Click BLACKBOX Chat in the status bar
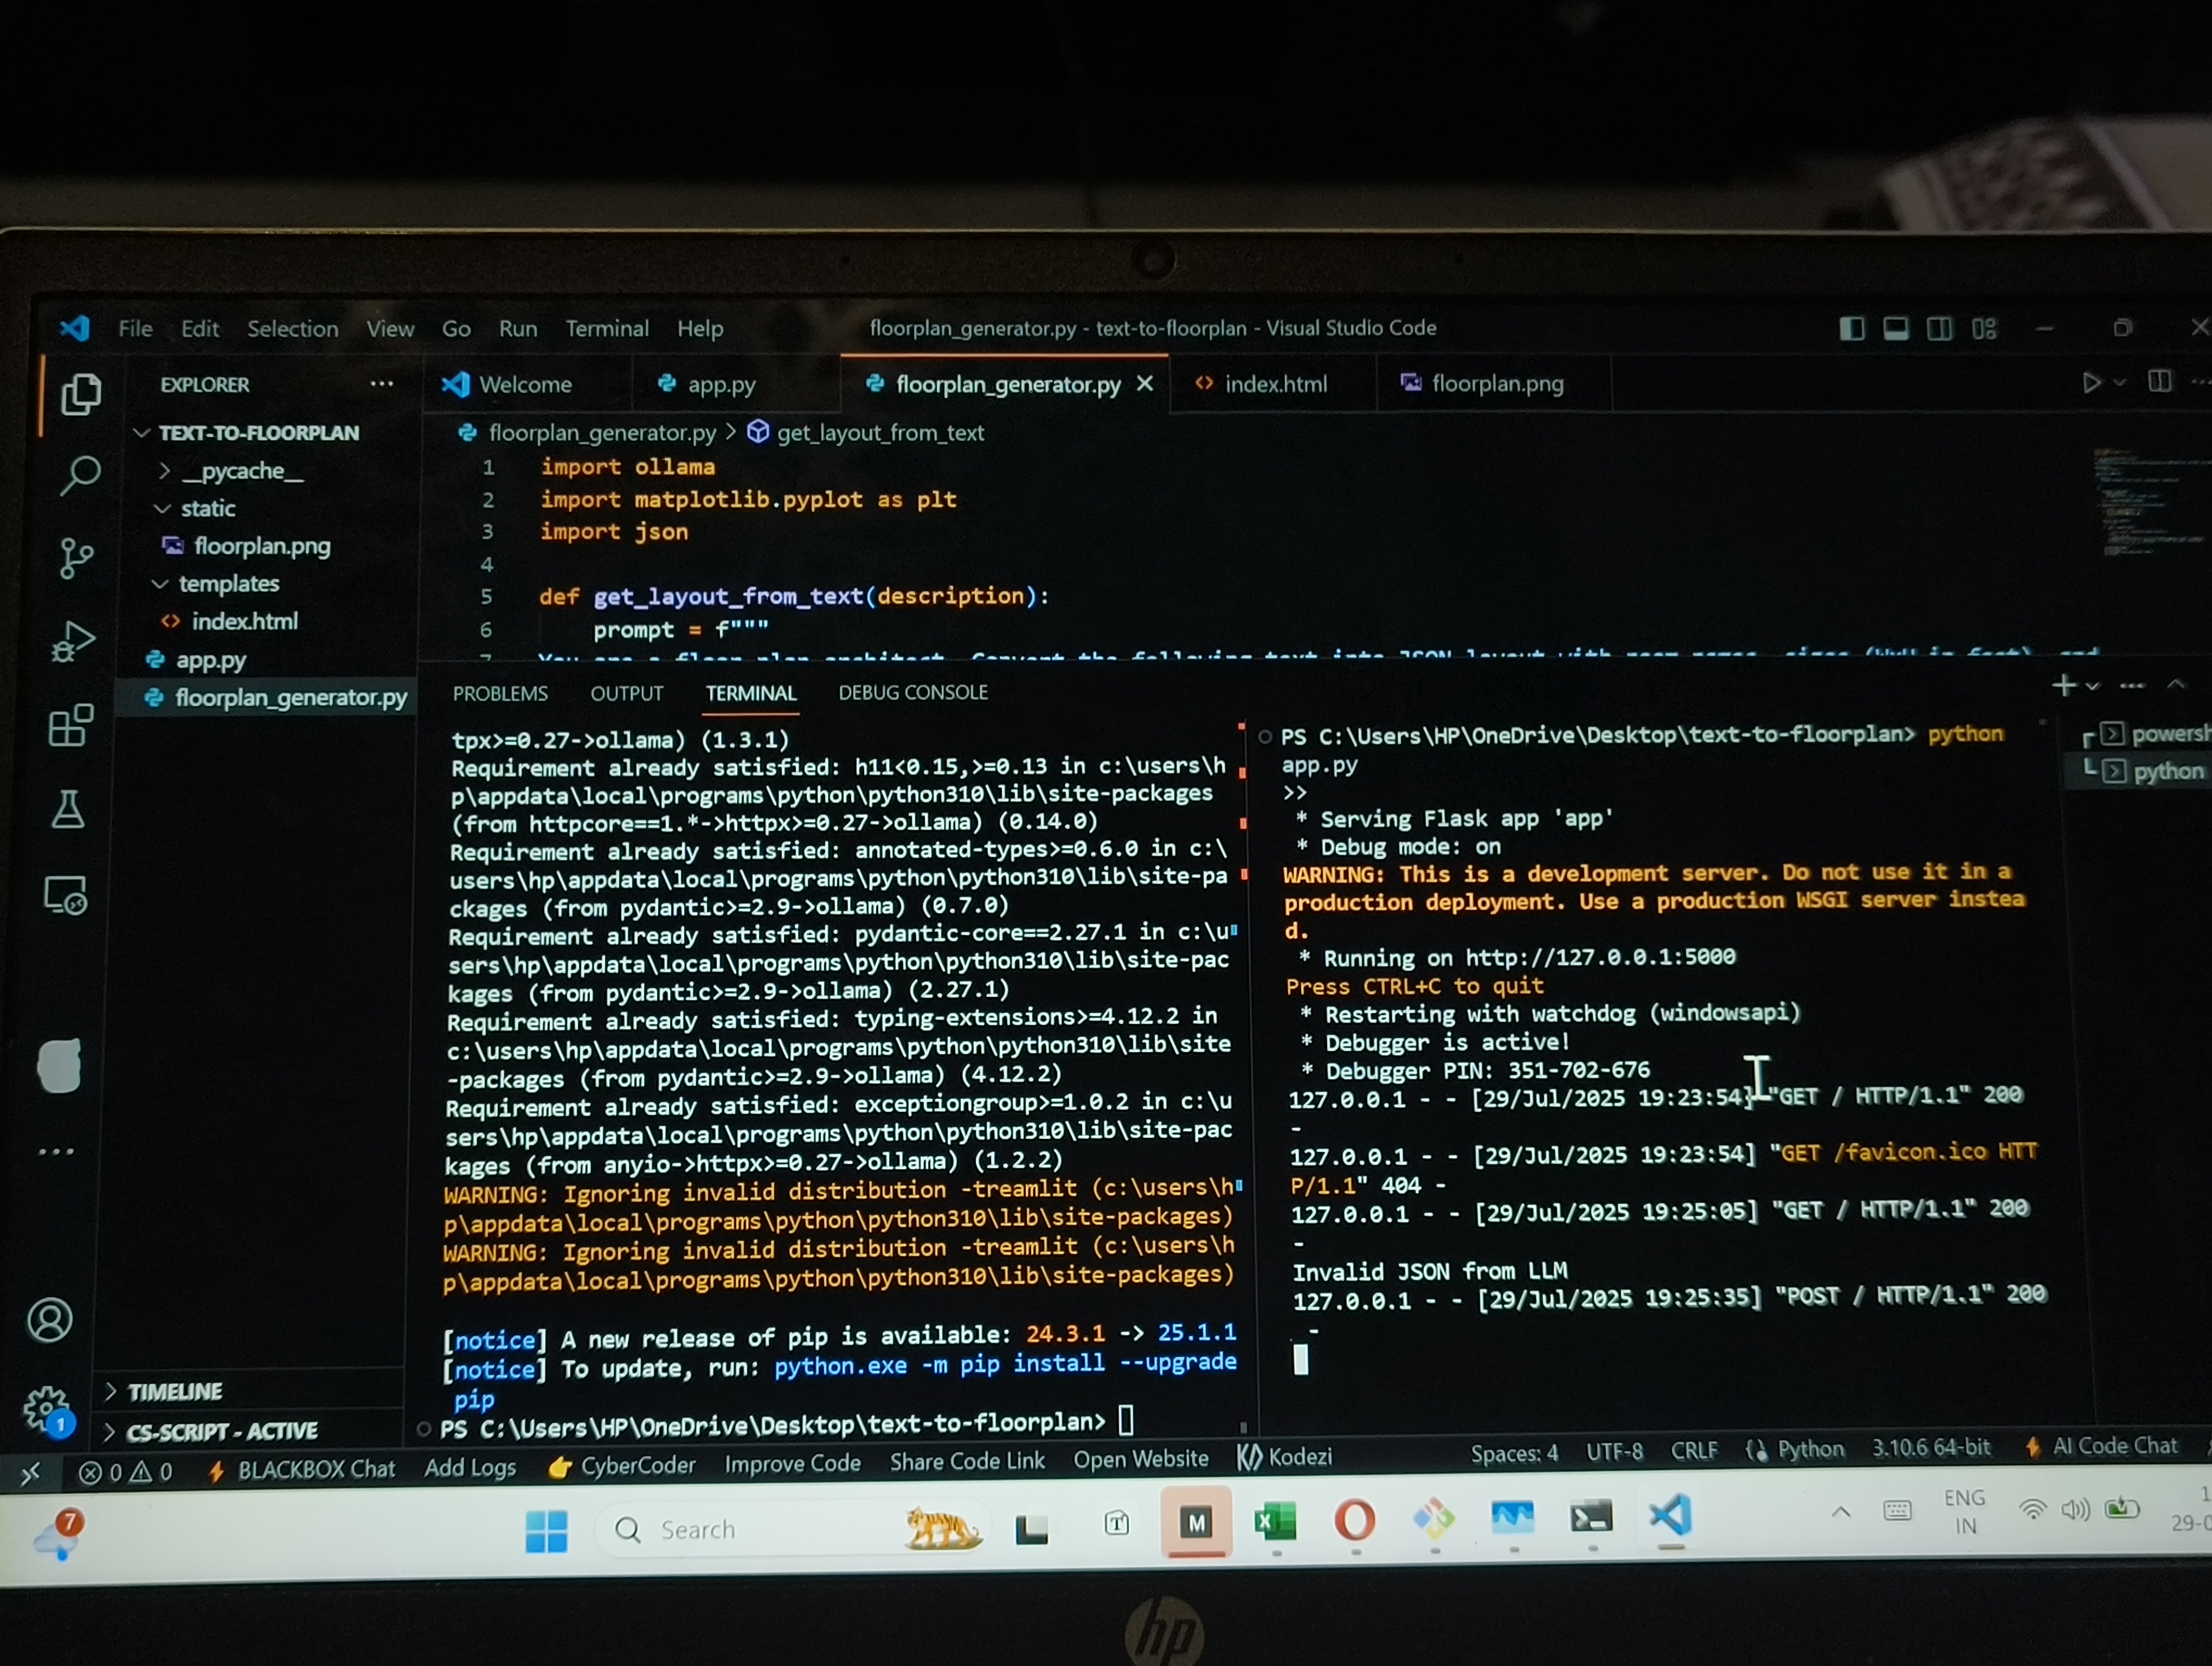Viewport: 2212px width, 1666px height. pos(315,1469)
